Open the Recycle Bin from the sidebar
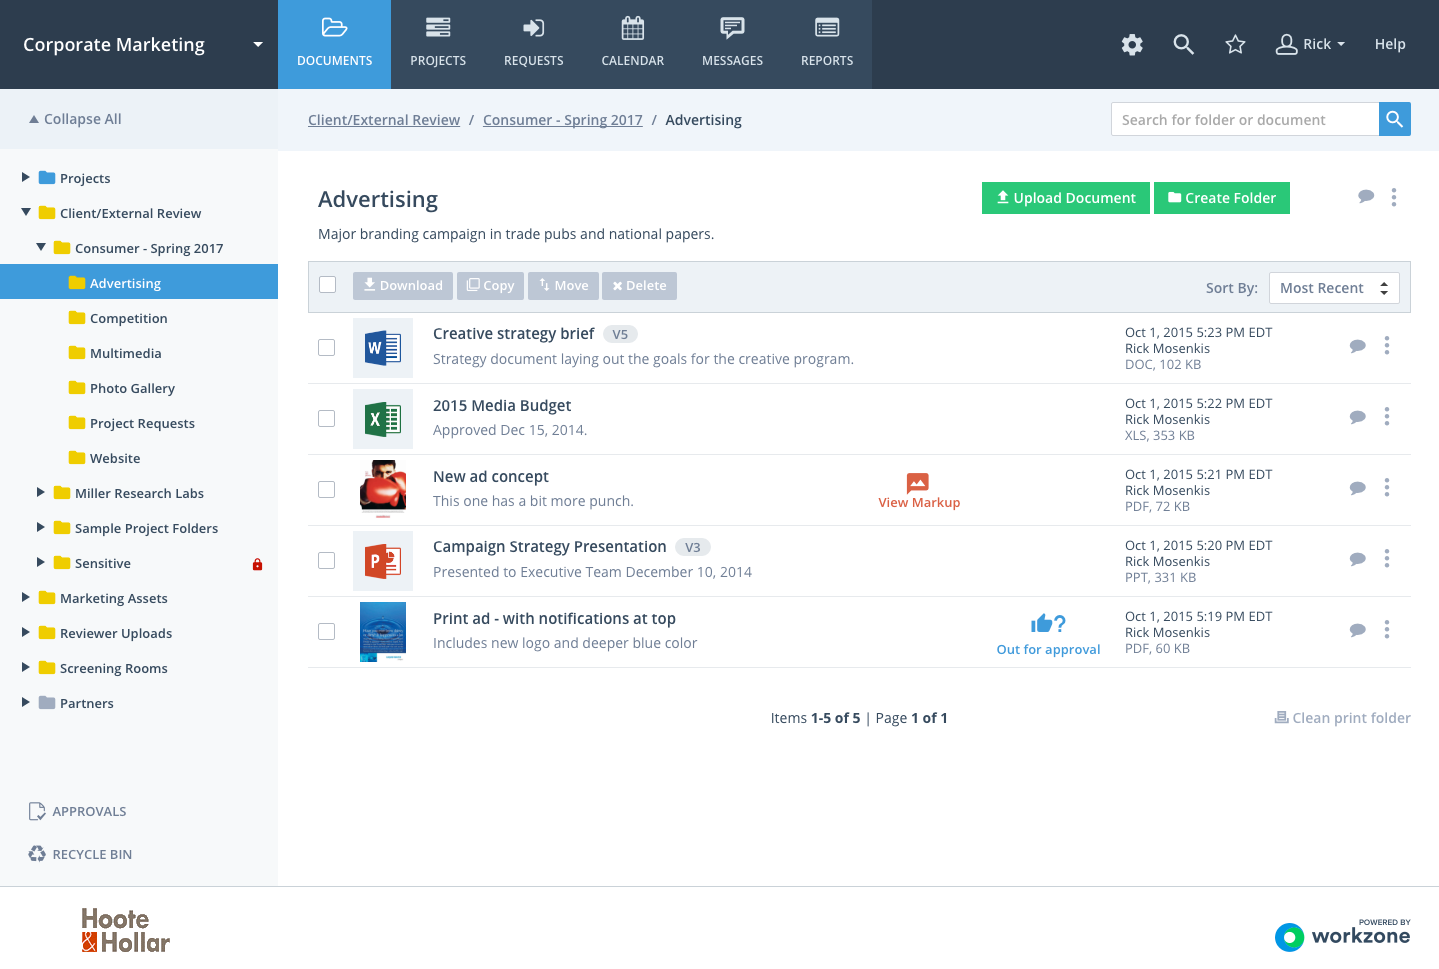 pyautogui.click(x=37, y=854)
